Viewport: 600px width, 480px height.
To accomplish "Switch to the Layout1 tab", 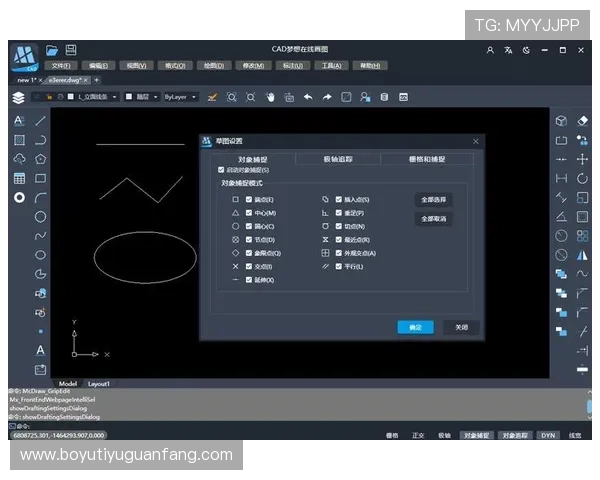I will coord(99,384).
